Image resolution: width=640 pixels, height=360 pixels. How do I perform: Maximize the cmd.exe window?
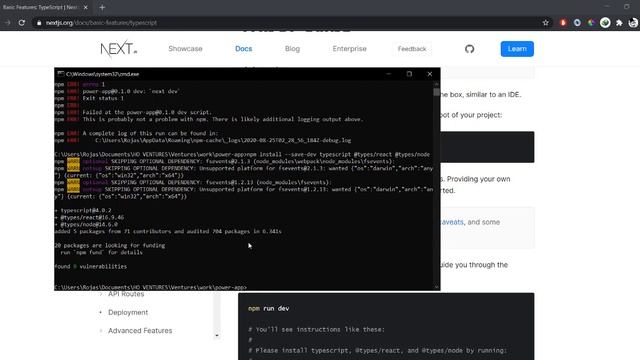(x=409, y=74)
